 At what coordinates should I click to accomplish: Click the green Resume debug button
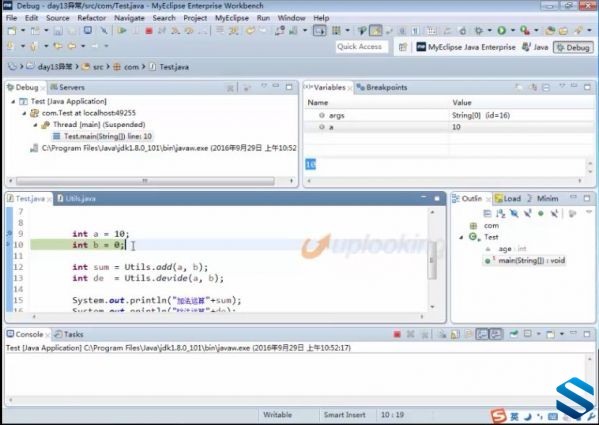[x=122, y=31]
